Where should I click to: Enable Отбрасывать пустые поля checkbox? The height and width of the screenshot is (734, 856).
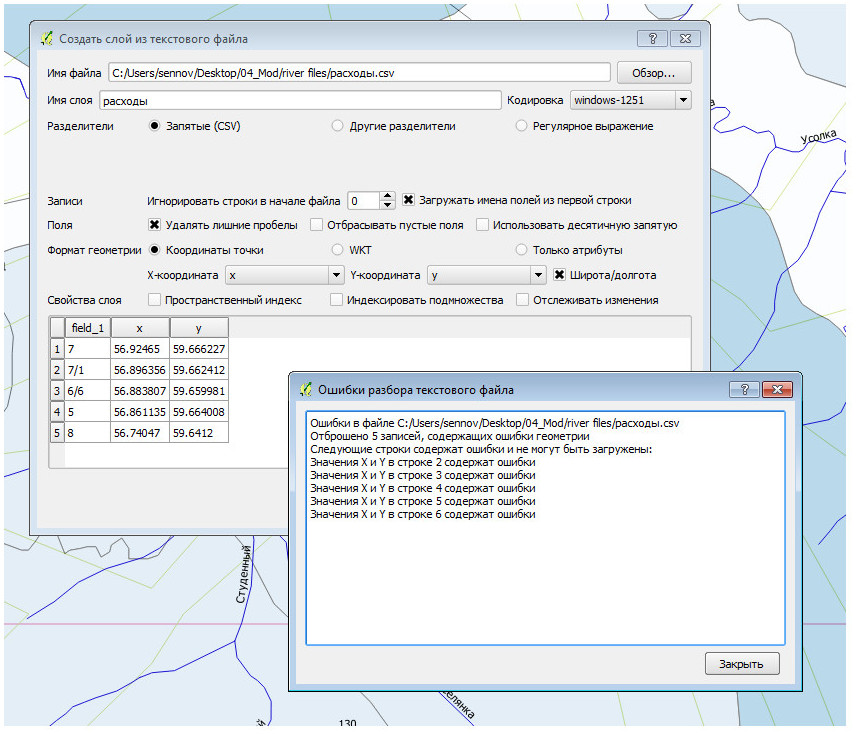(317, 225)
